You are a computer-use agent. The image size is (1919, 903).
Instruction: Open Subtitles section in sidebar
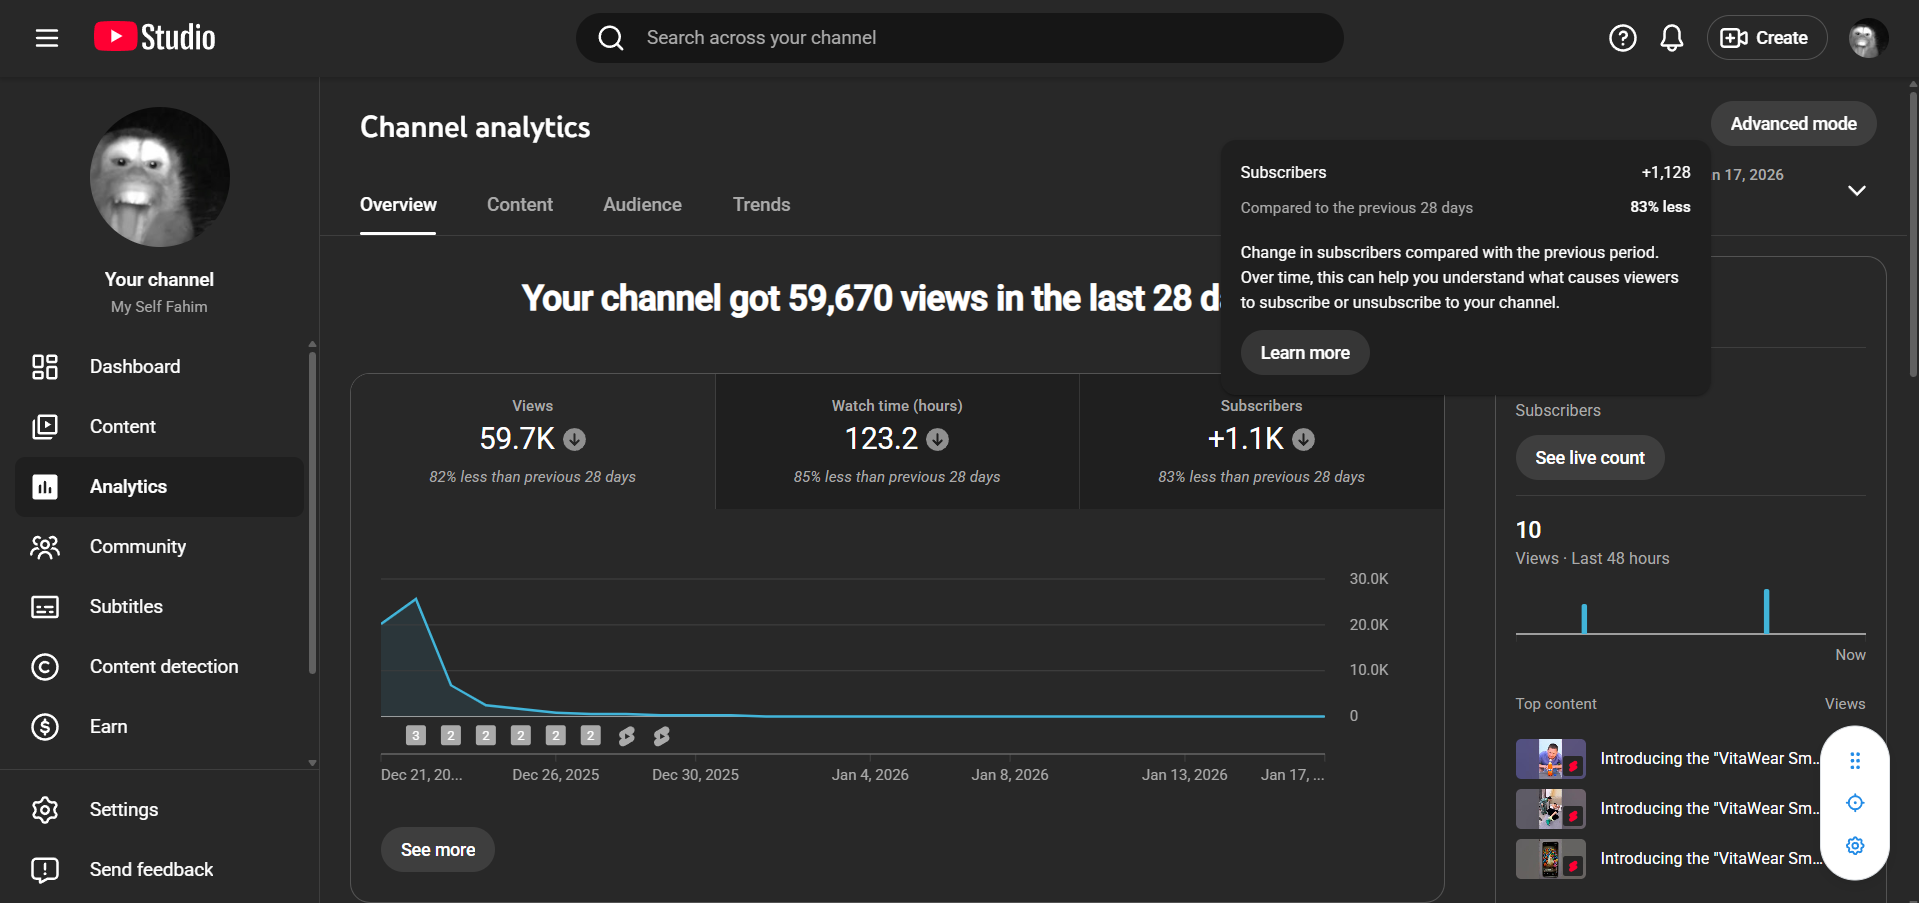[x=126, y=607]
